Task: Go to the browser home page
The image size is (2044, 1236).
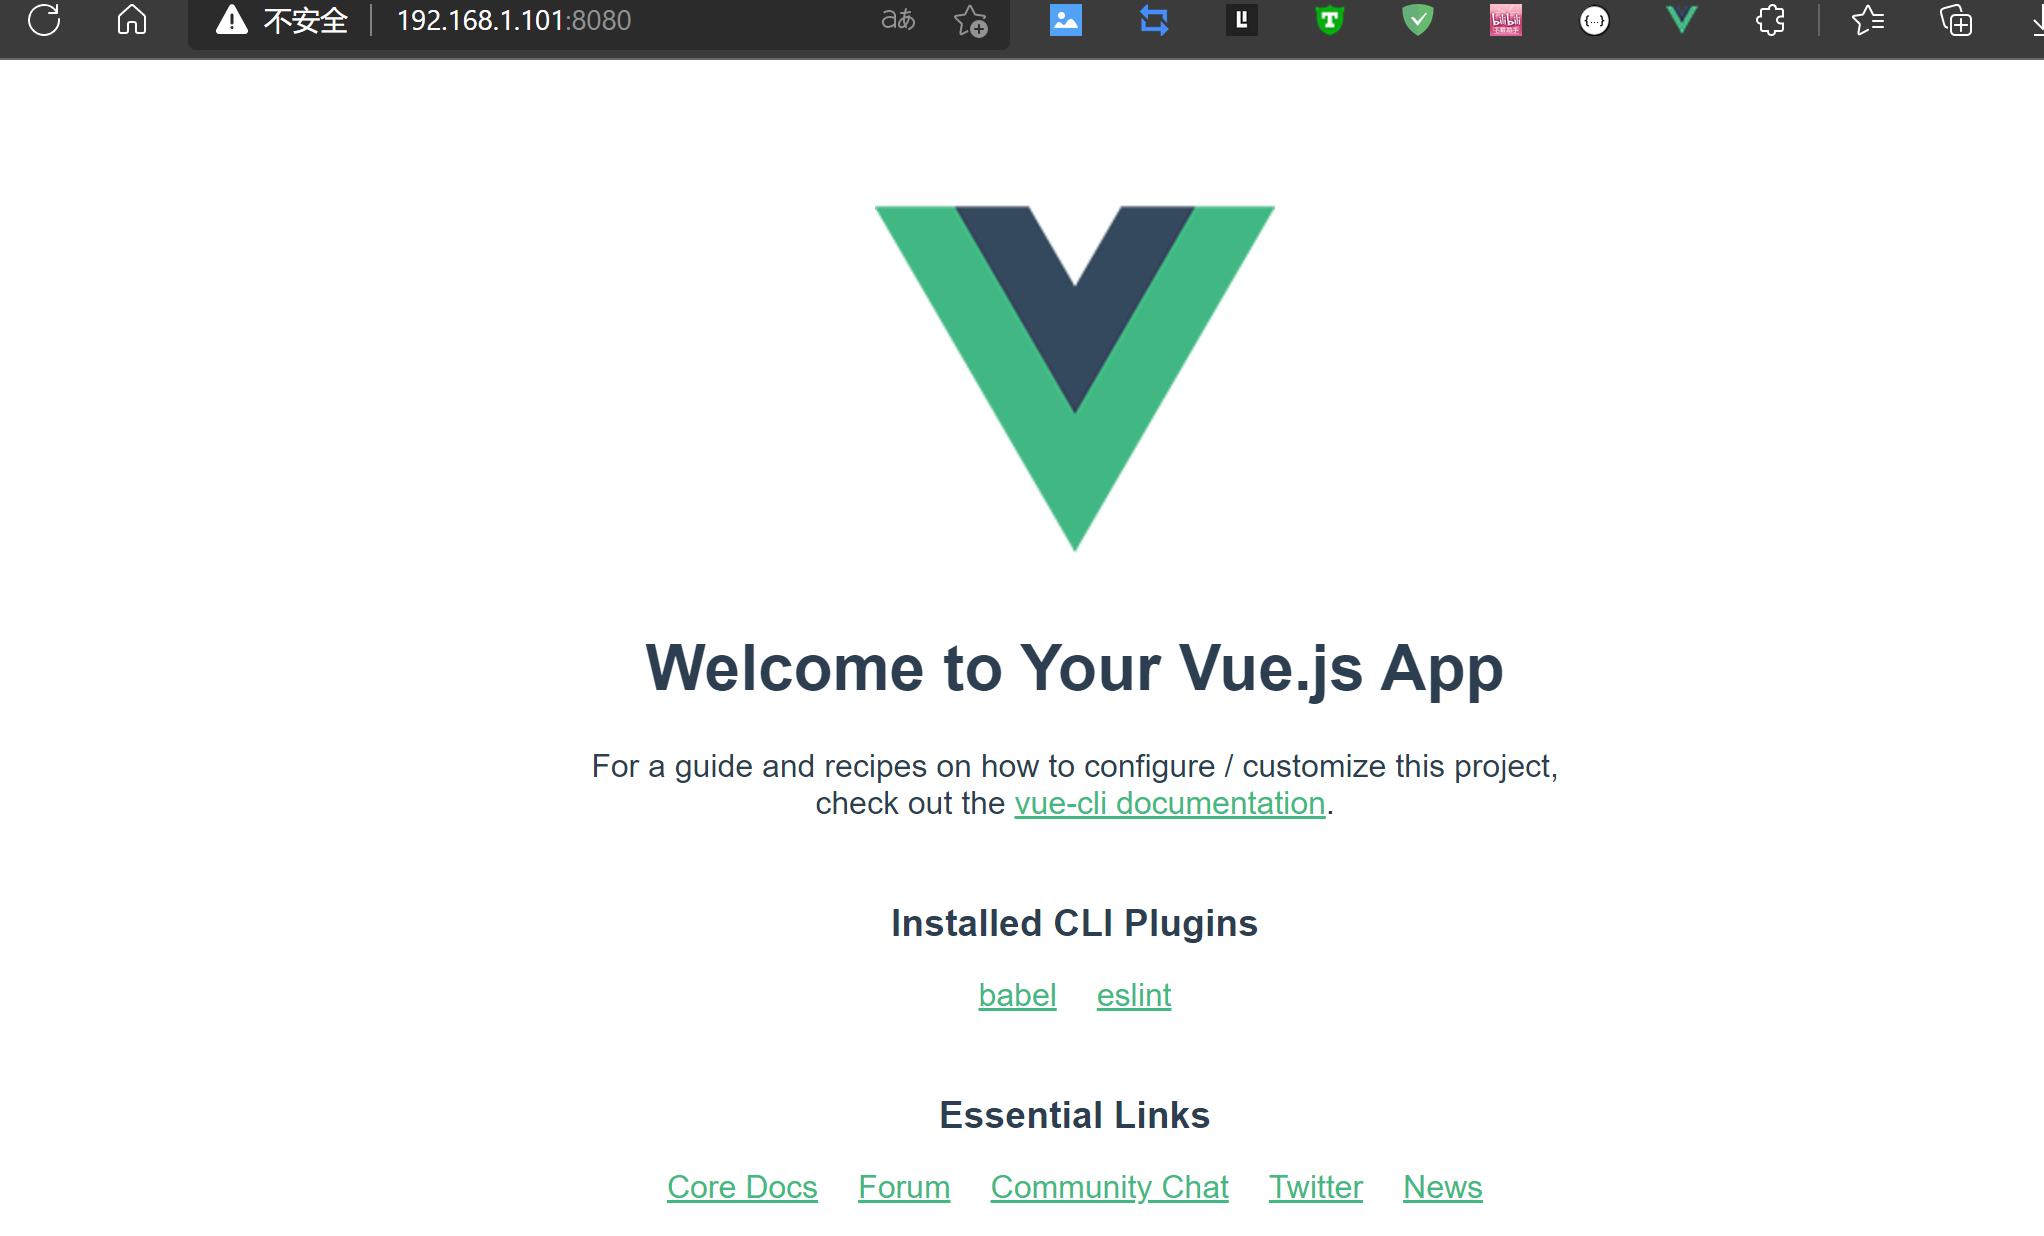Action: 131,20
